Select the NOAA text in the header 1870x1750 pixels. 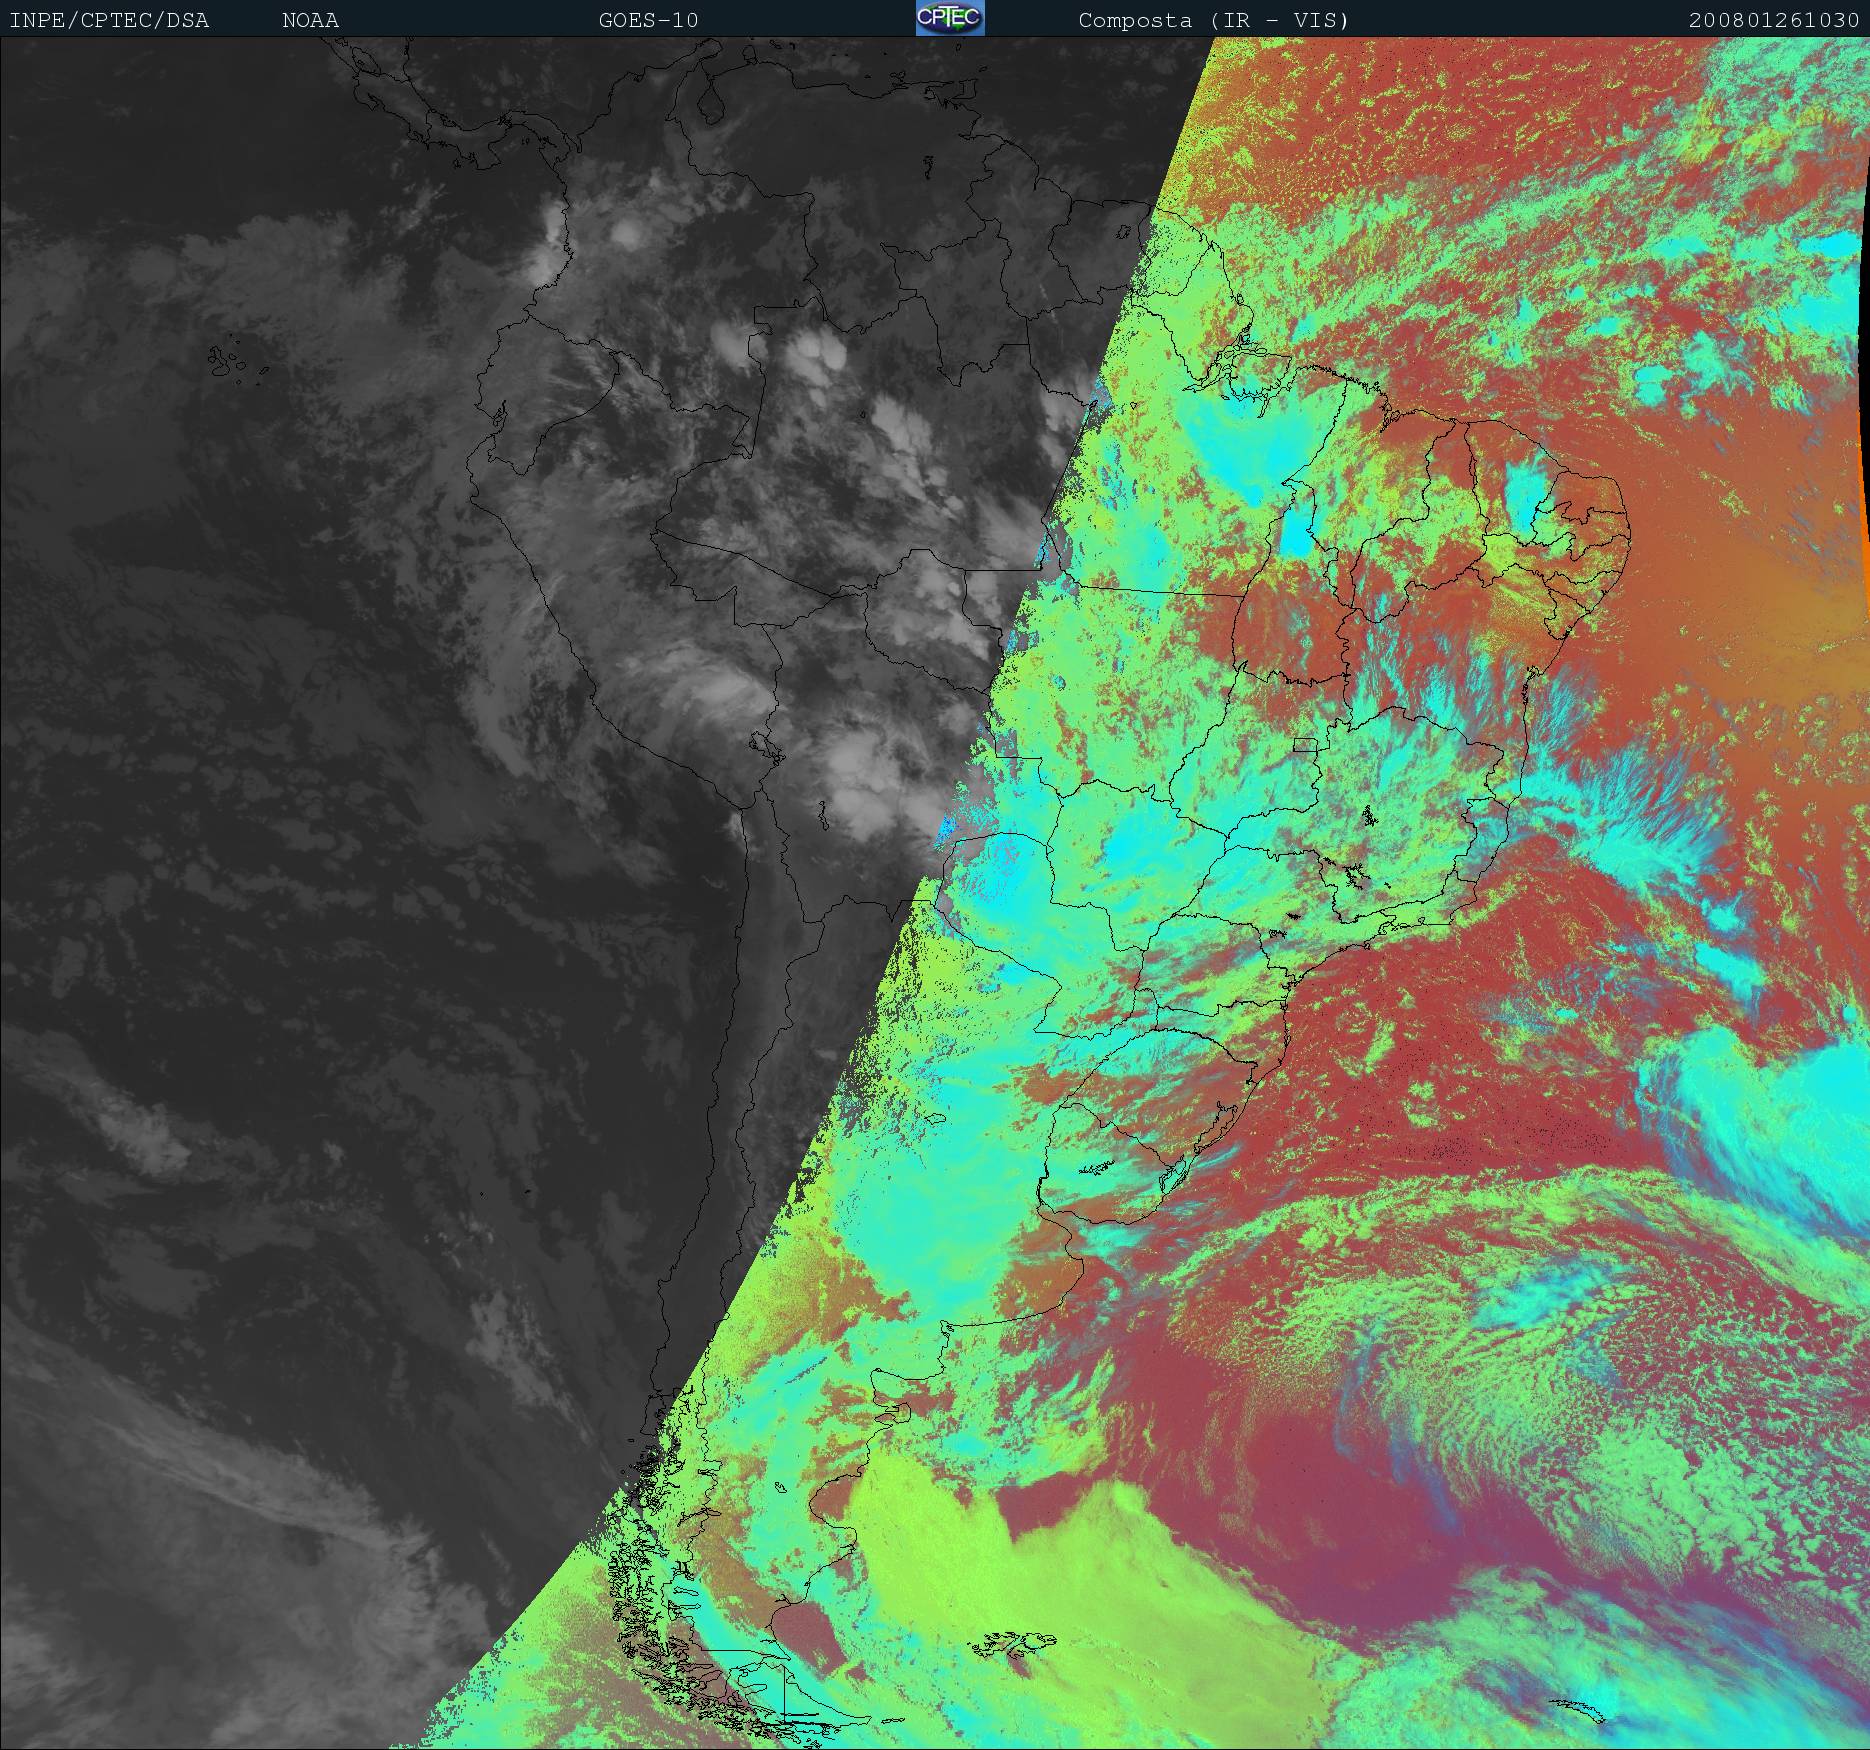tap(310, 21)
